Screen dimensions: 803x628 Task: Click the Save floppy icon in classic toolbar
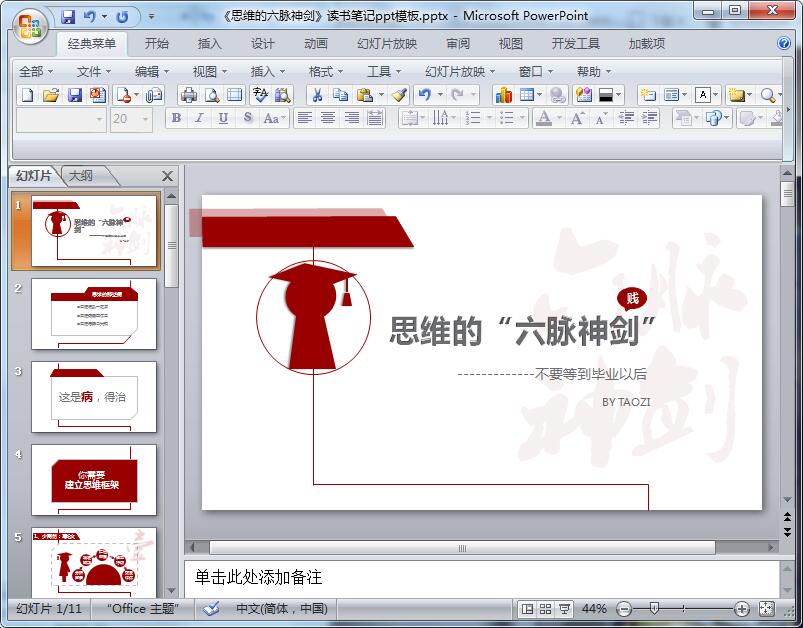pos(75,95)
